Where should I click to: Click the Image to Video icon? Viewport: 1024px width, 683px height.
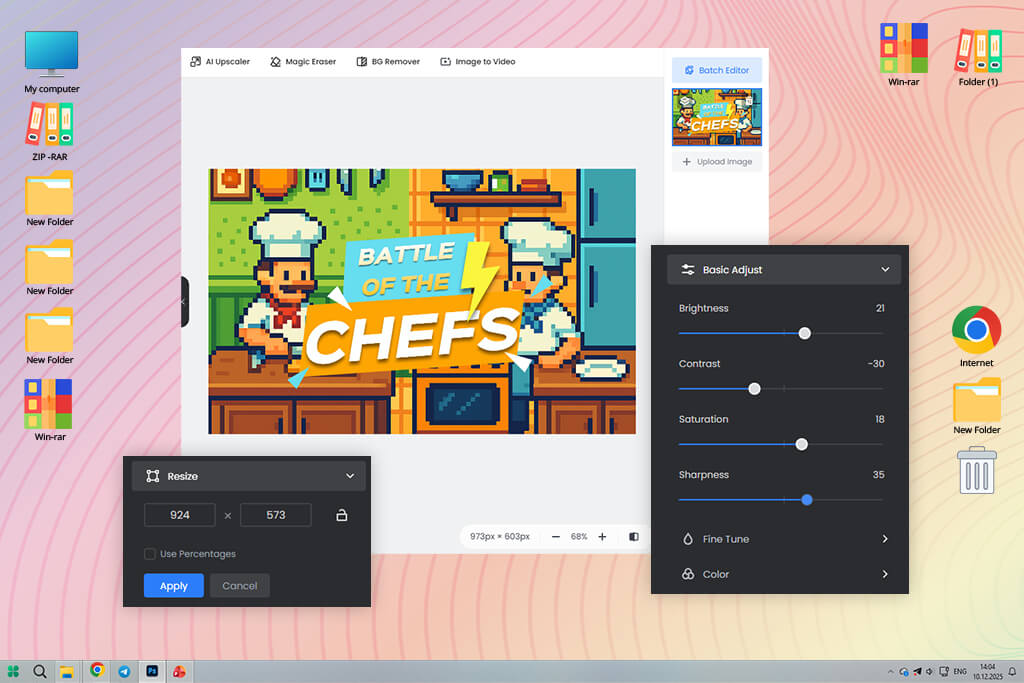click(445, 61)
